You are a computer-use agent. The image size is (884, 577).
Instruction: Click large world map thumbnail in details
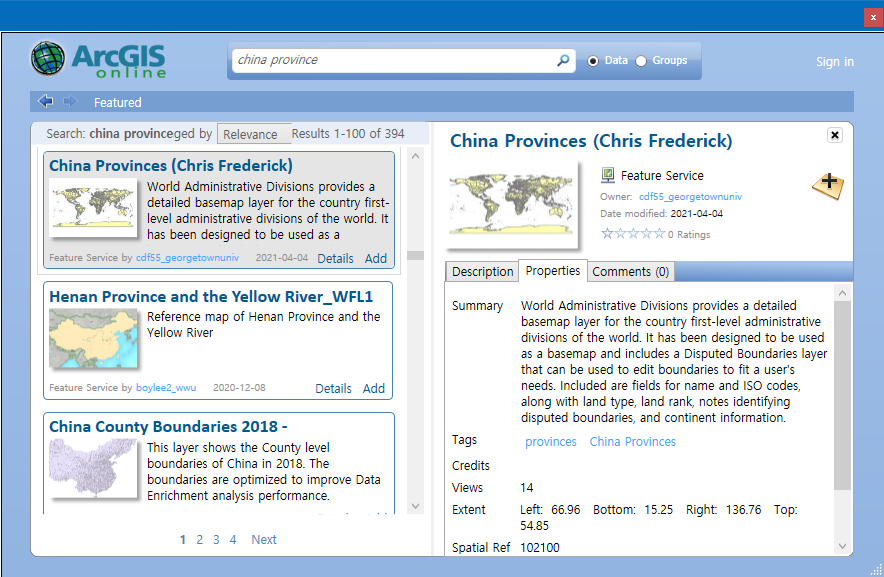pyautogui.click(x=512, y=205)
